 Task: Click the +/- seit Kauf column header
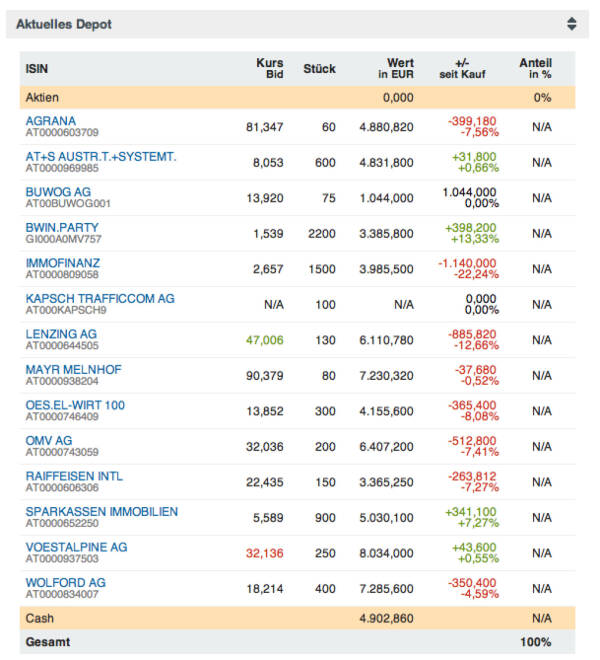click(x=462, y=69)
